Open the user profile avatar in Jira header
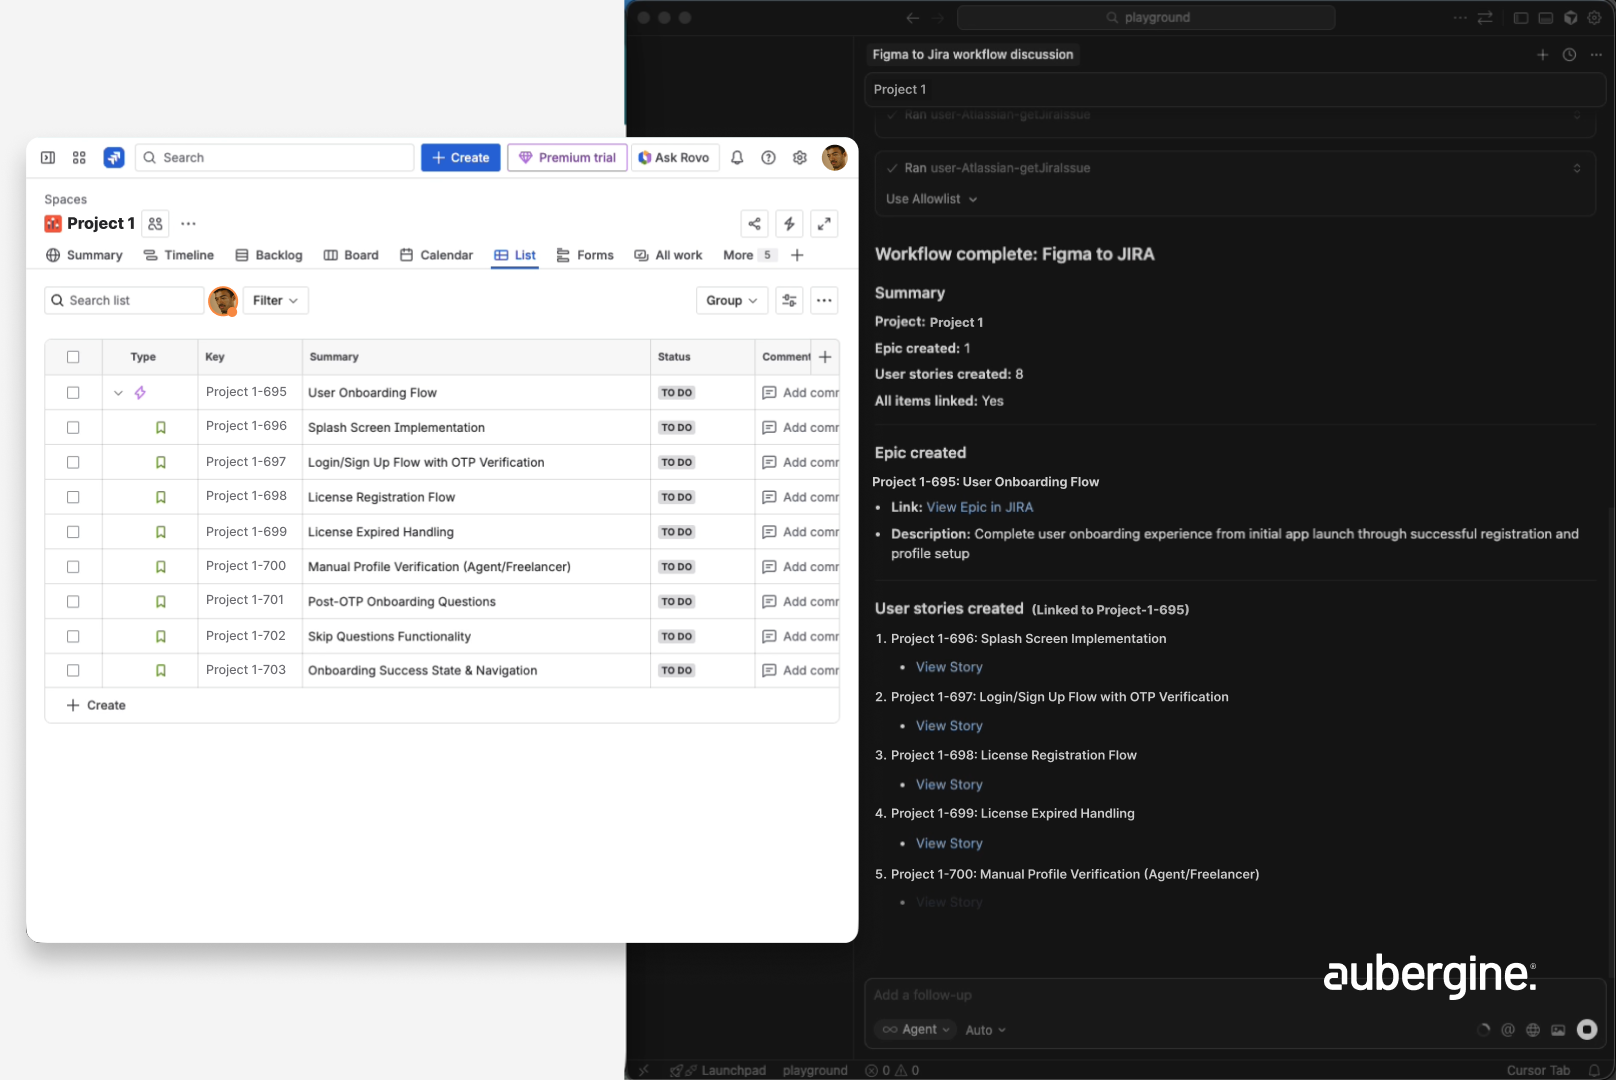This screenshot has height=1080, width=1616. click(834, 158)
